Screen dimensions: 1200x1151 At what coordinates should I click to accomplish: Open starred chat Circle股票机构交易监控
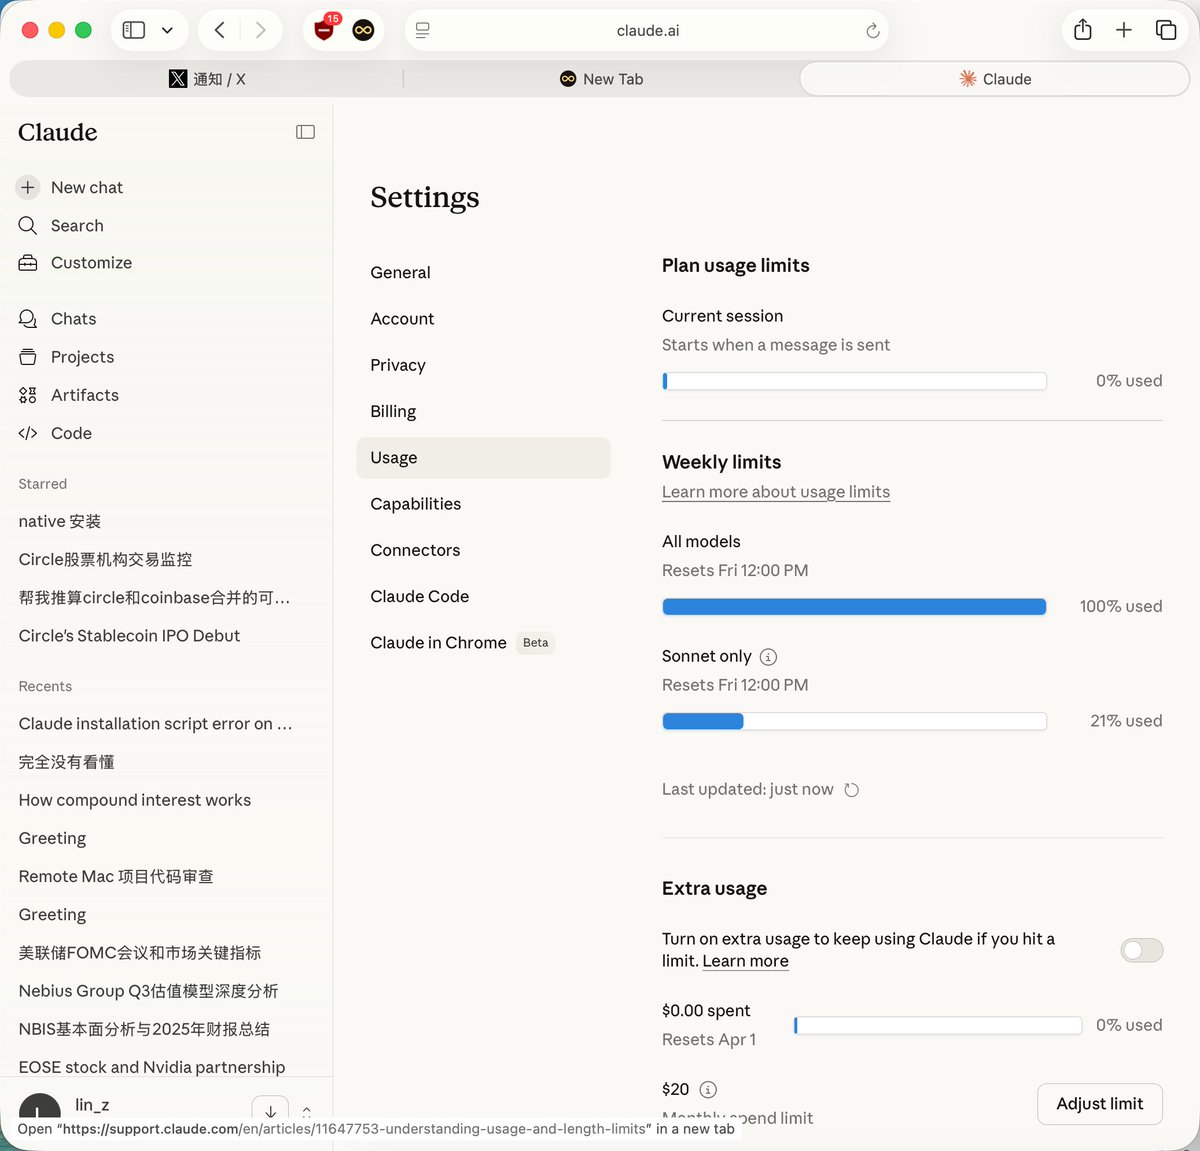[105, 559]
